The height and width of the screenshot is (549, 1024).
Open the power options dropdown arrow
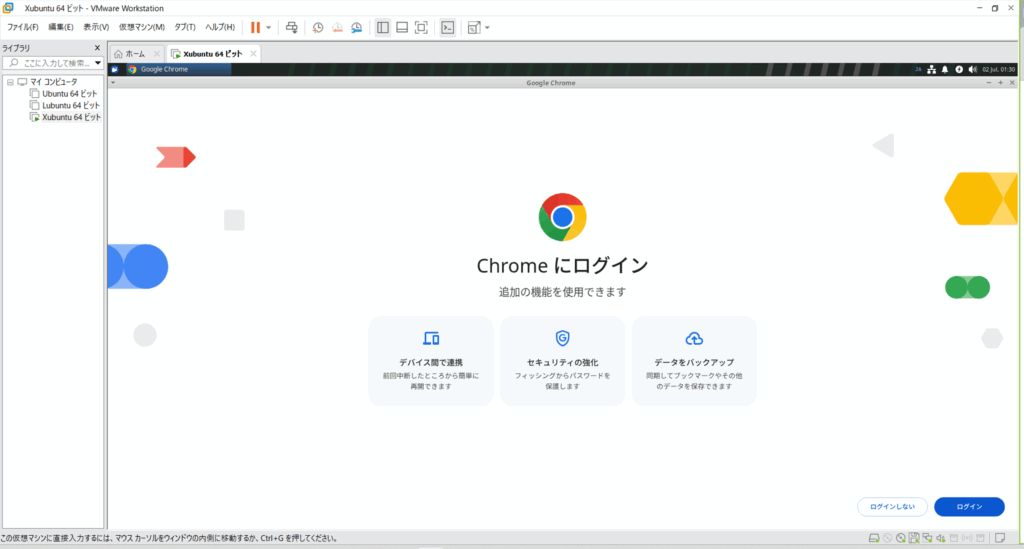coord(268,27)
